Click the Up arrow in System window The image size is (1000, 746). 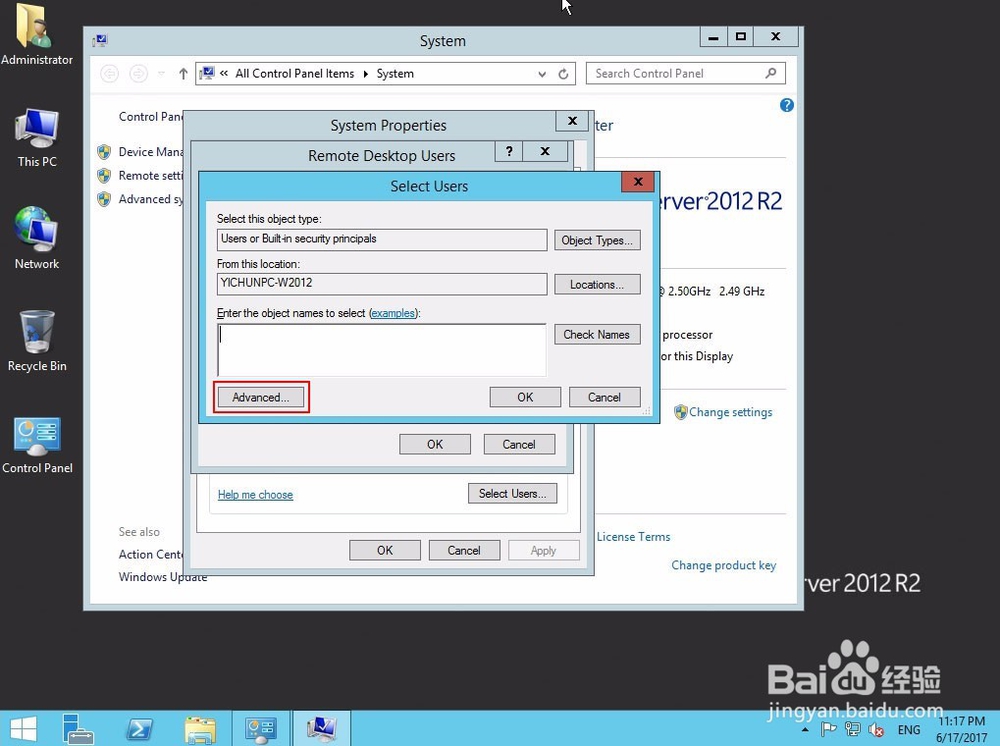click(183, 74)
